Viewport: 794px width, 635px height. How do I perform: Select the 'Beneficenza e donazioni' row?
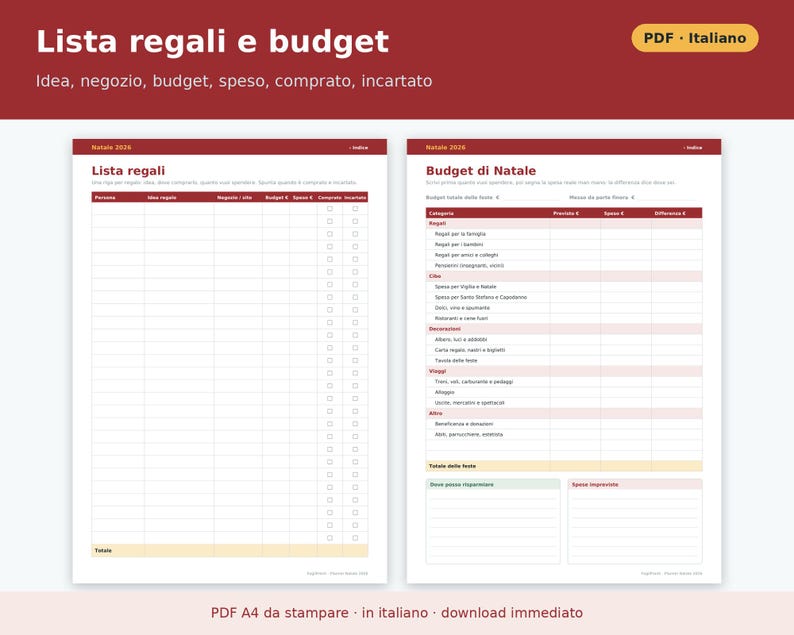(564, 424)
